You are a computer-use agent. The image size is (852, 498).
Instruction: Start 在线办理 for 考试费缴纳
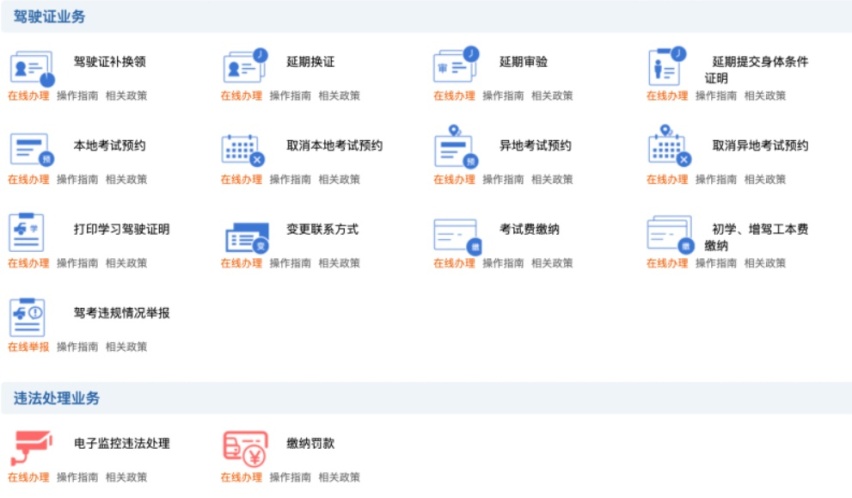click(454, 263)
